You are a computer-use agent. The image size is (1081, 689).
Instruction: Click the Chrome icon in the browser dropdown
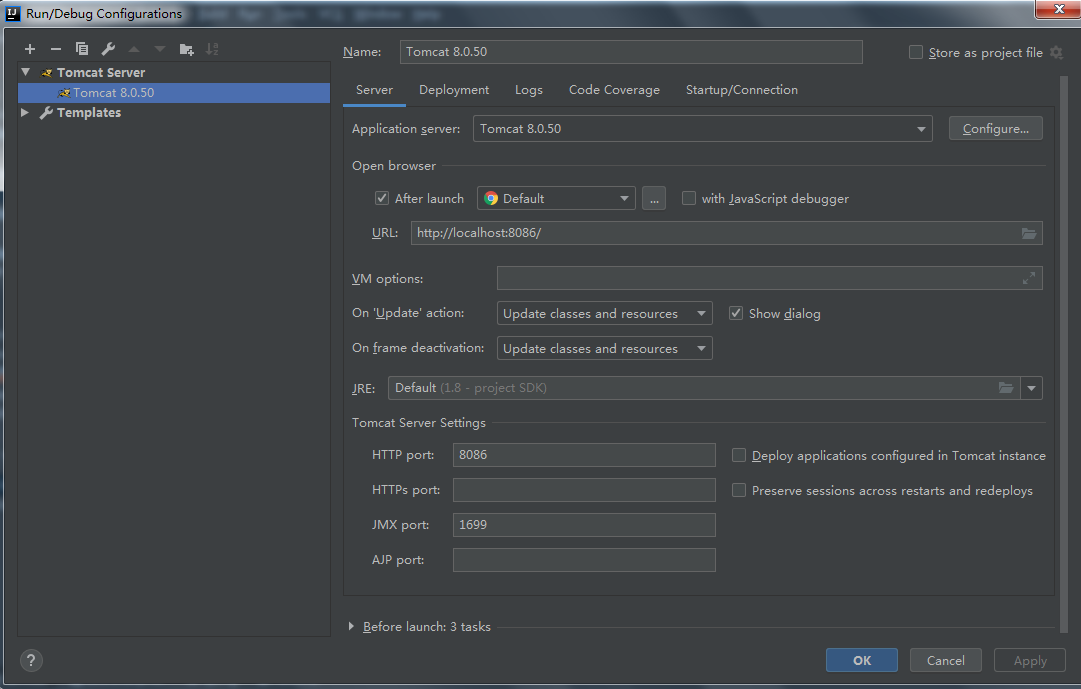coord(491,199)
